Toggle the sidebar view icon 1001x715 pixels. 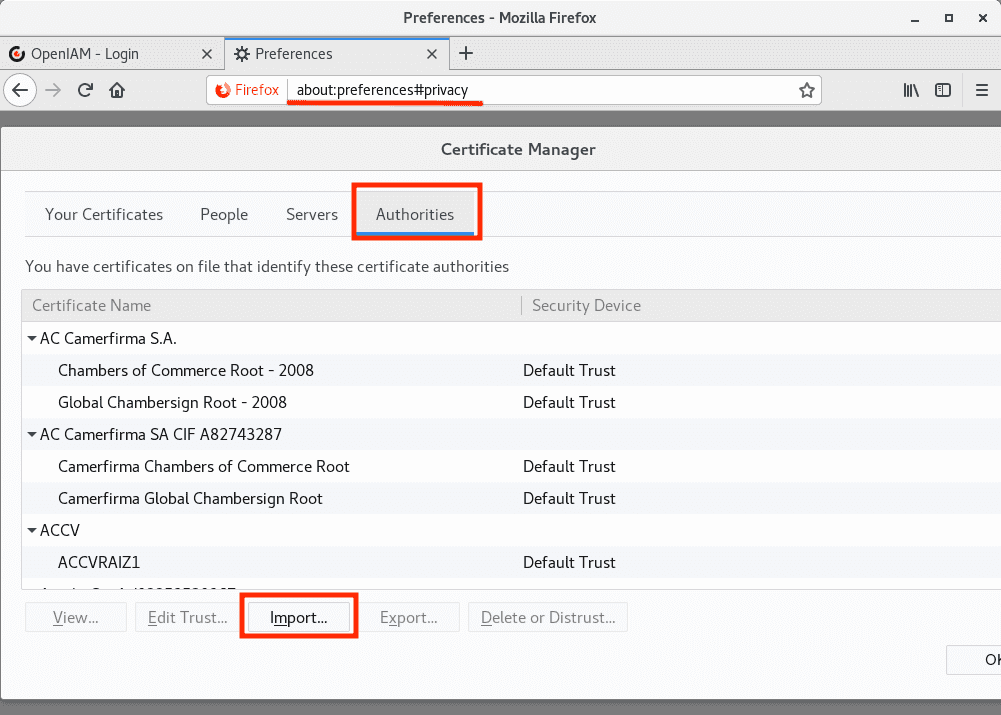(943, 90)
